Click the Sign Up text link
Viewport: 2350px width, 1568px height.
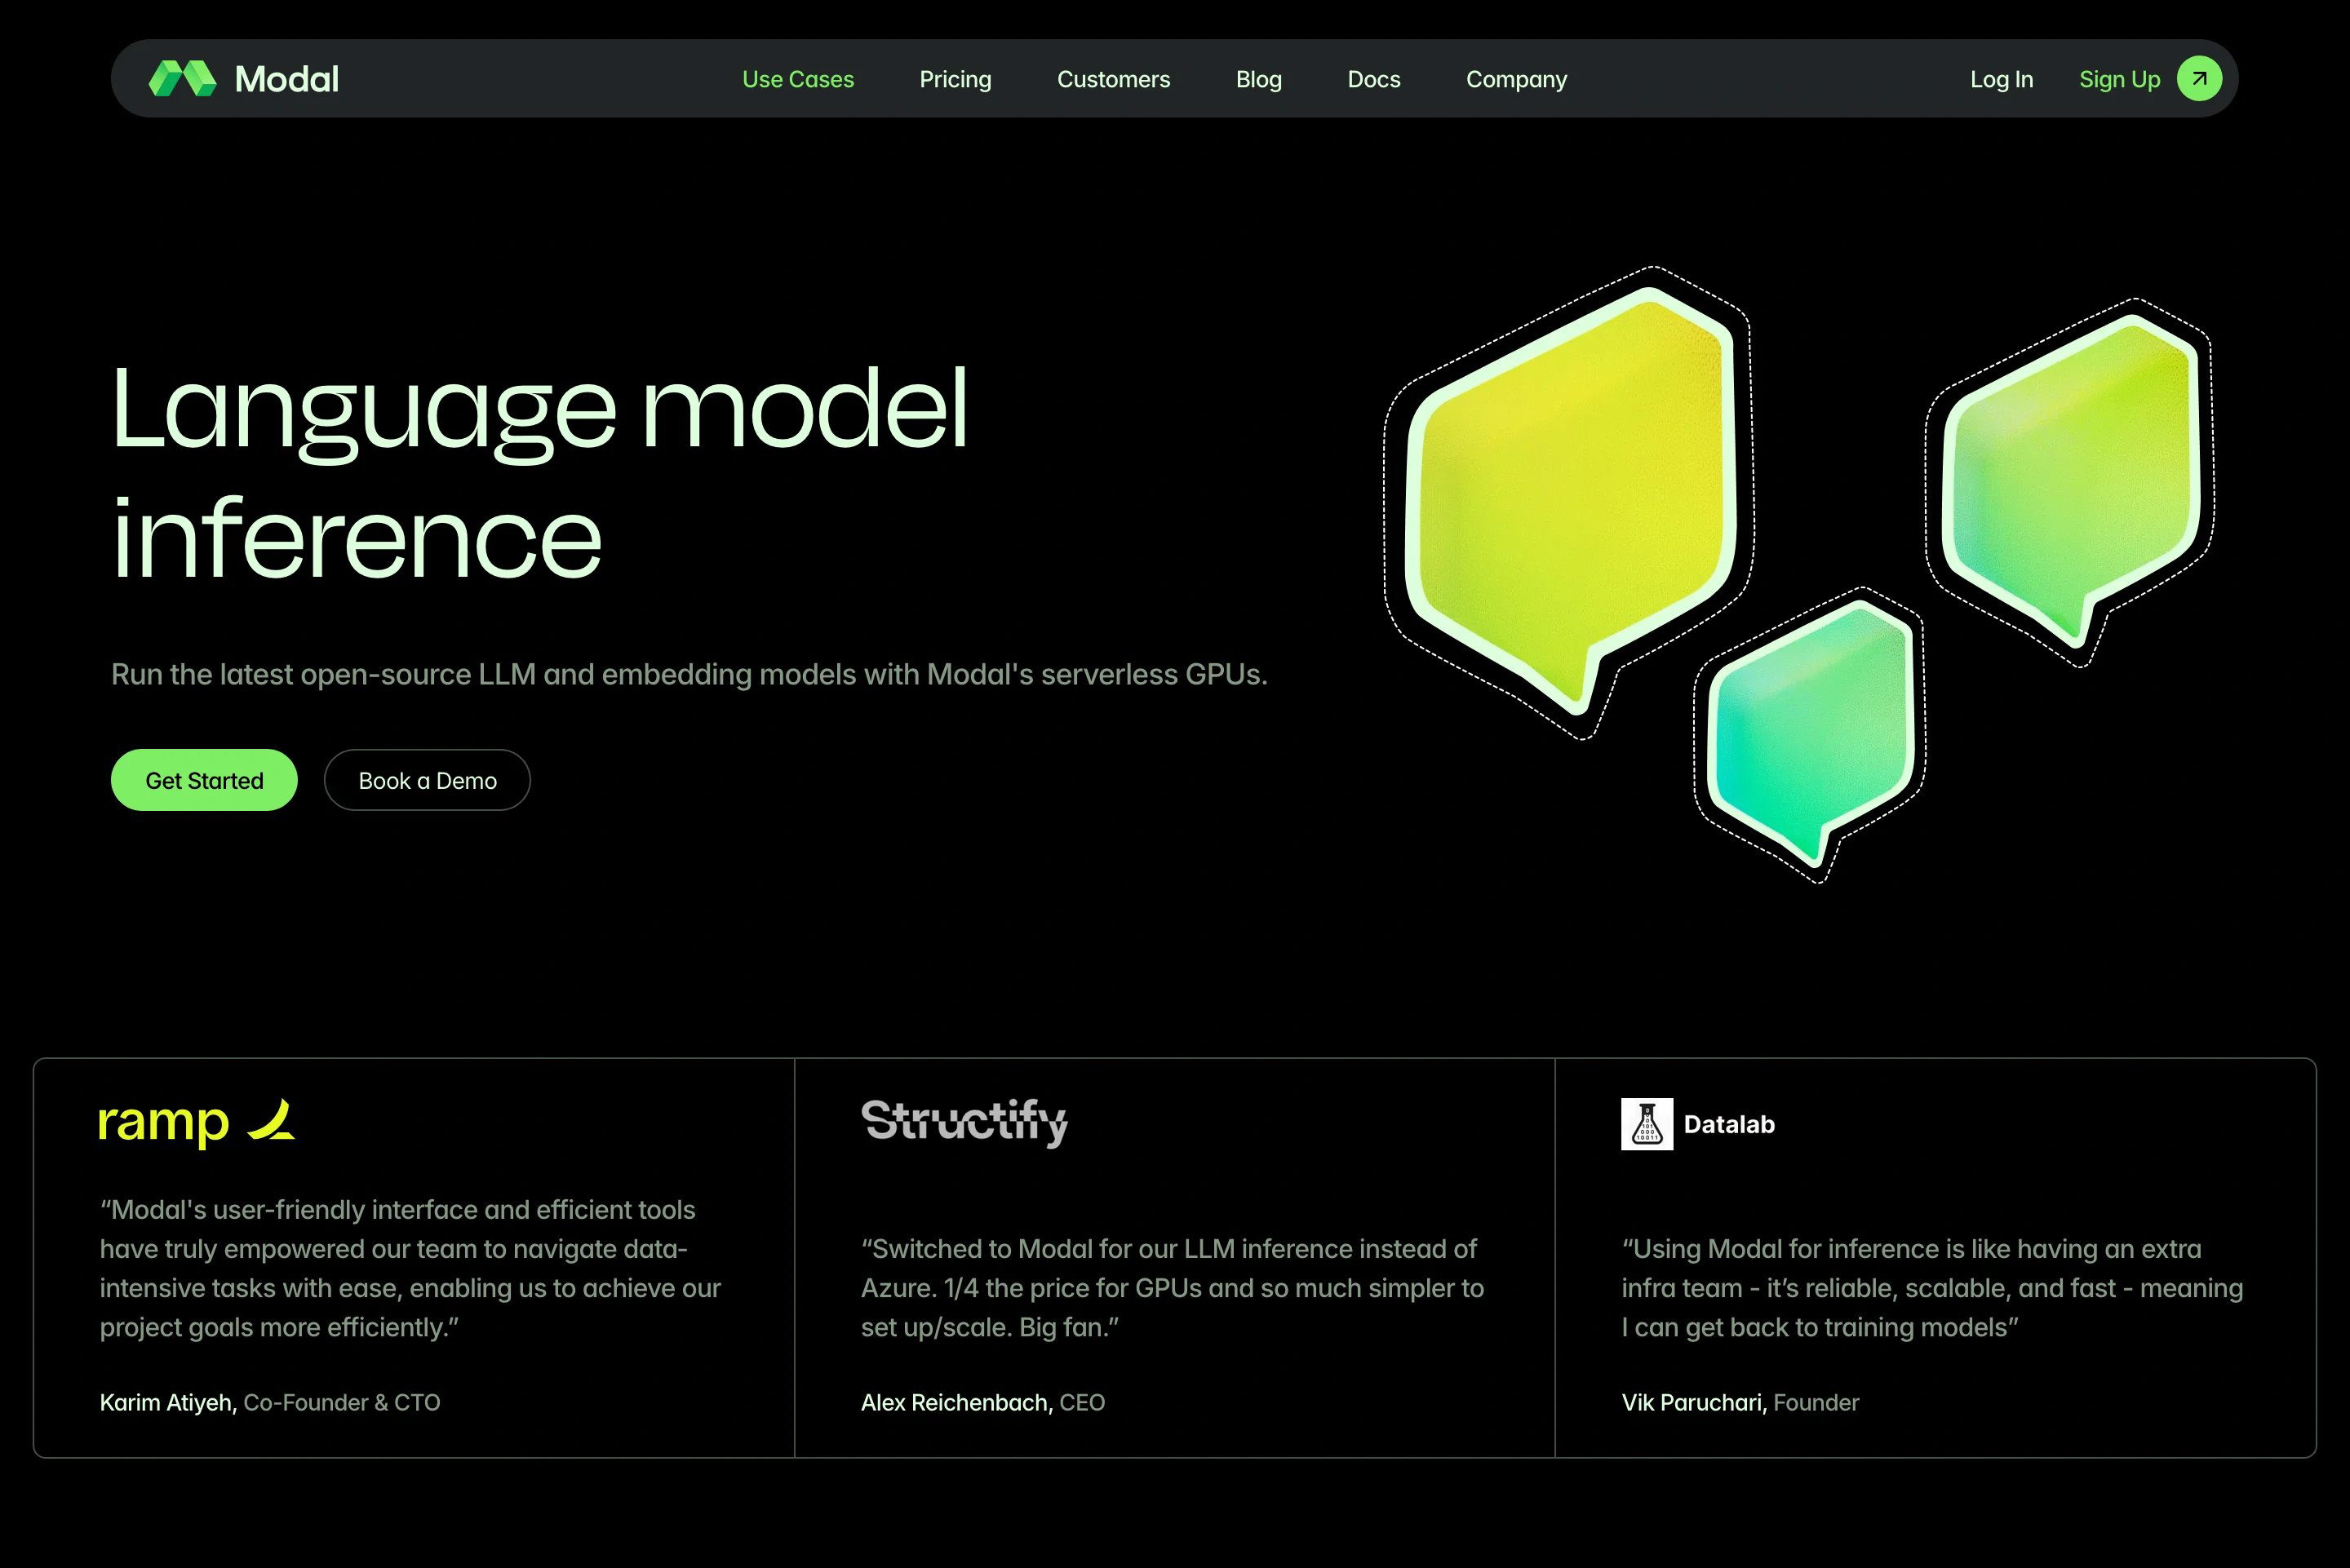(2119, 79)
